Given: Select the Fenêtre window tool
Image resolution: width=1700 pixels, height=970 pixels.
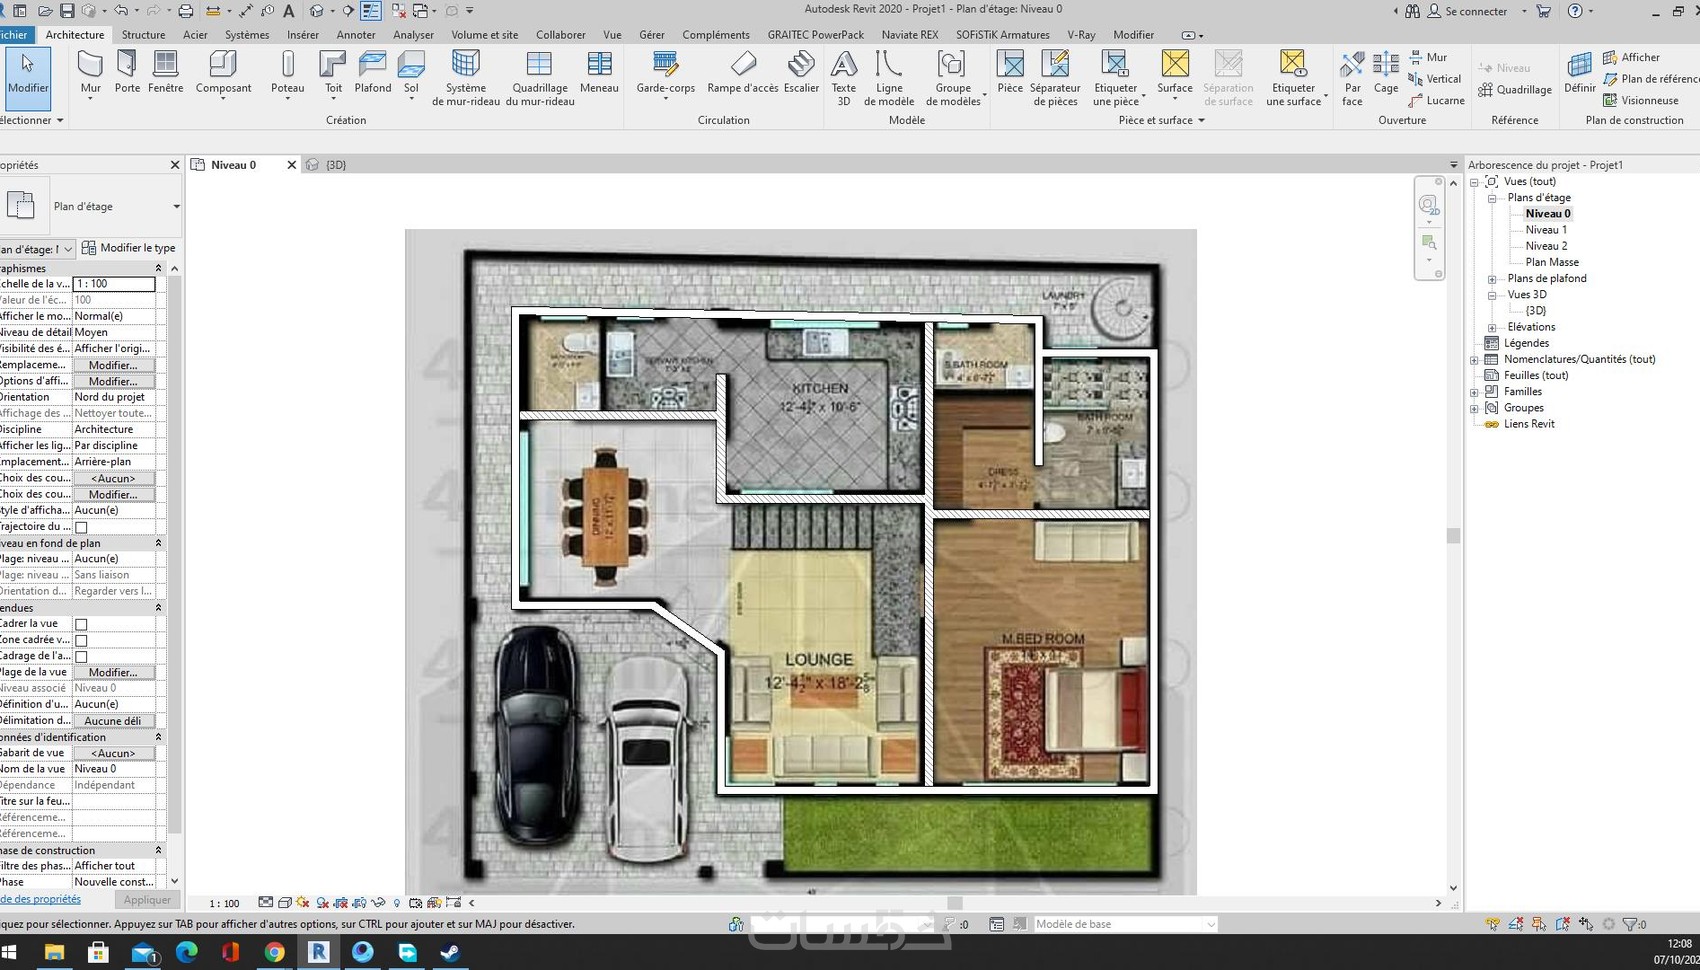Looking at the screenshot, I should tap(165, 73).
